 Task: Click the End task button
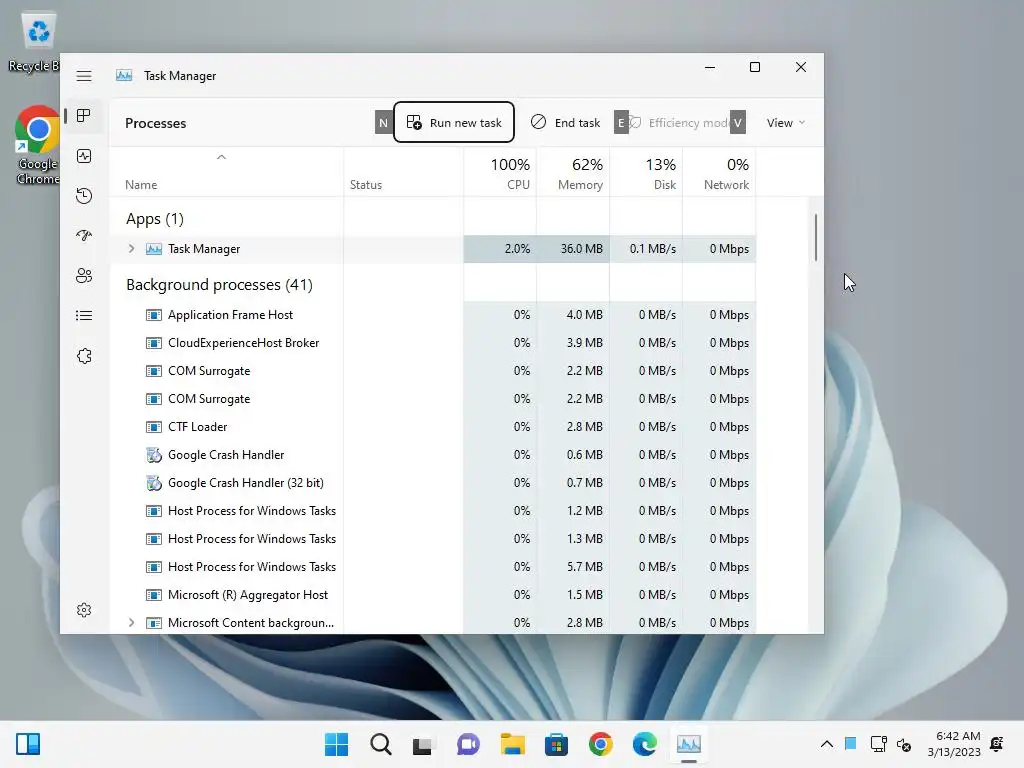click(x=566, y=123)
